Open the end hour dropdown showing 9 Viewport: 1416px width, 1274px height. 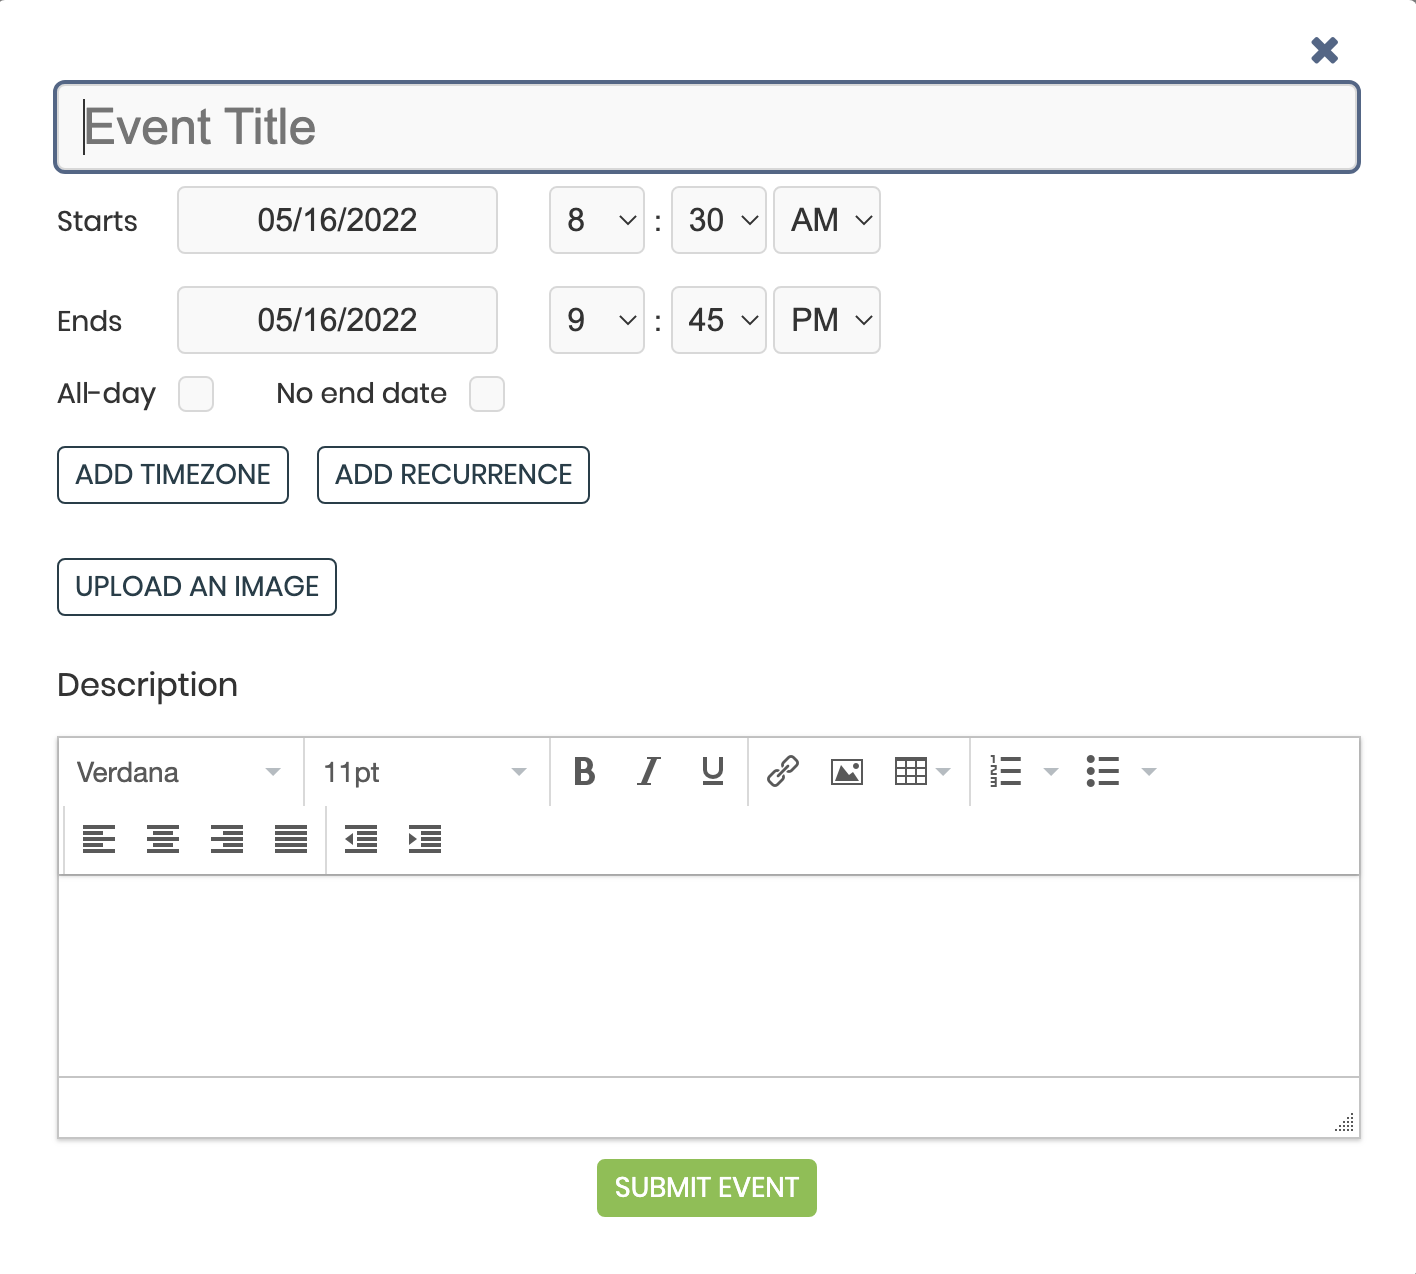[597, 320]
